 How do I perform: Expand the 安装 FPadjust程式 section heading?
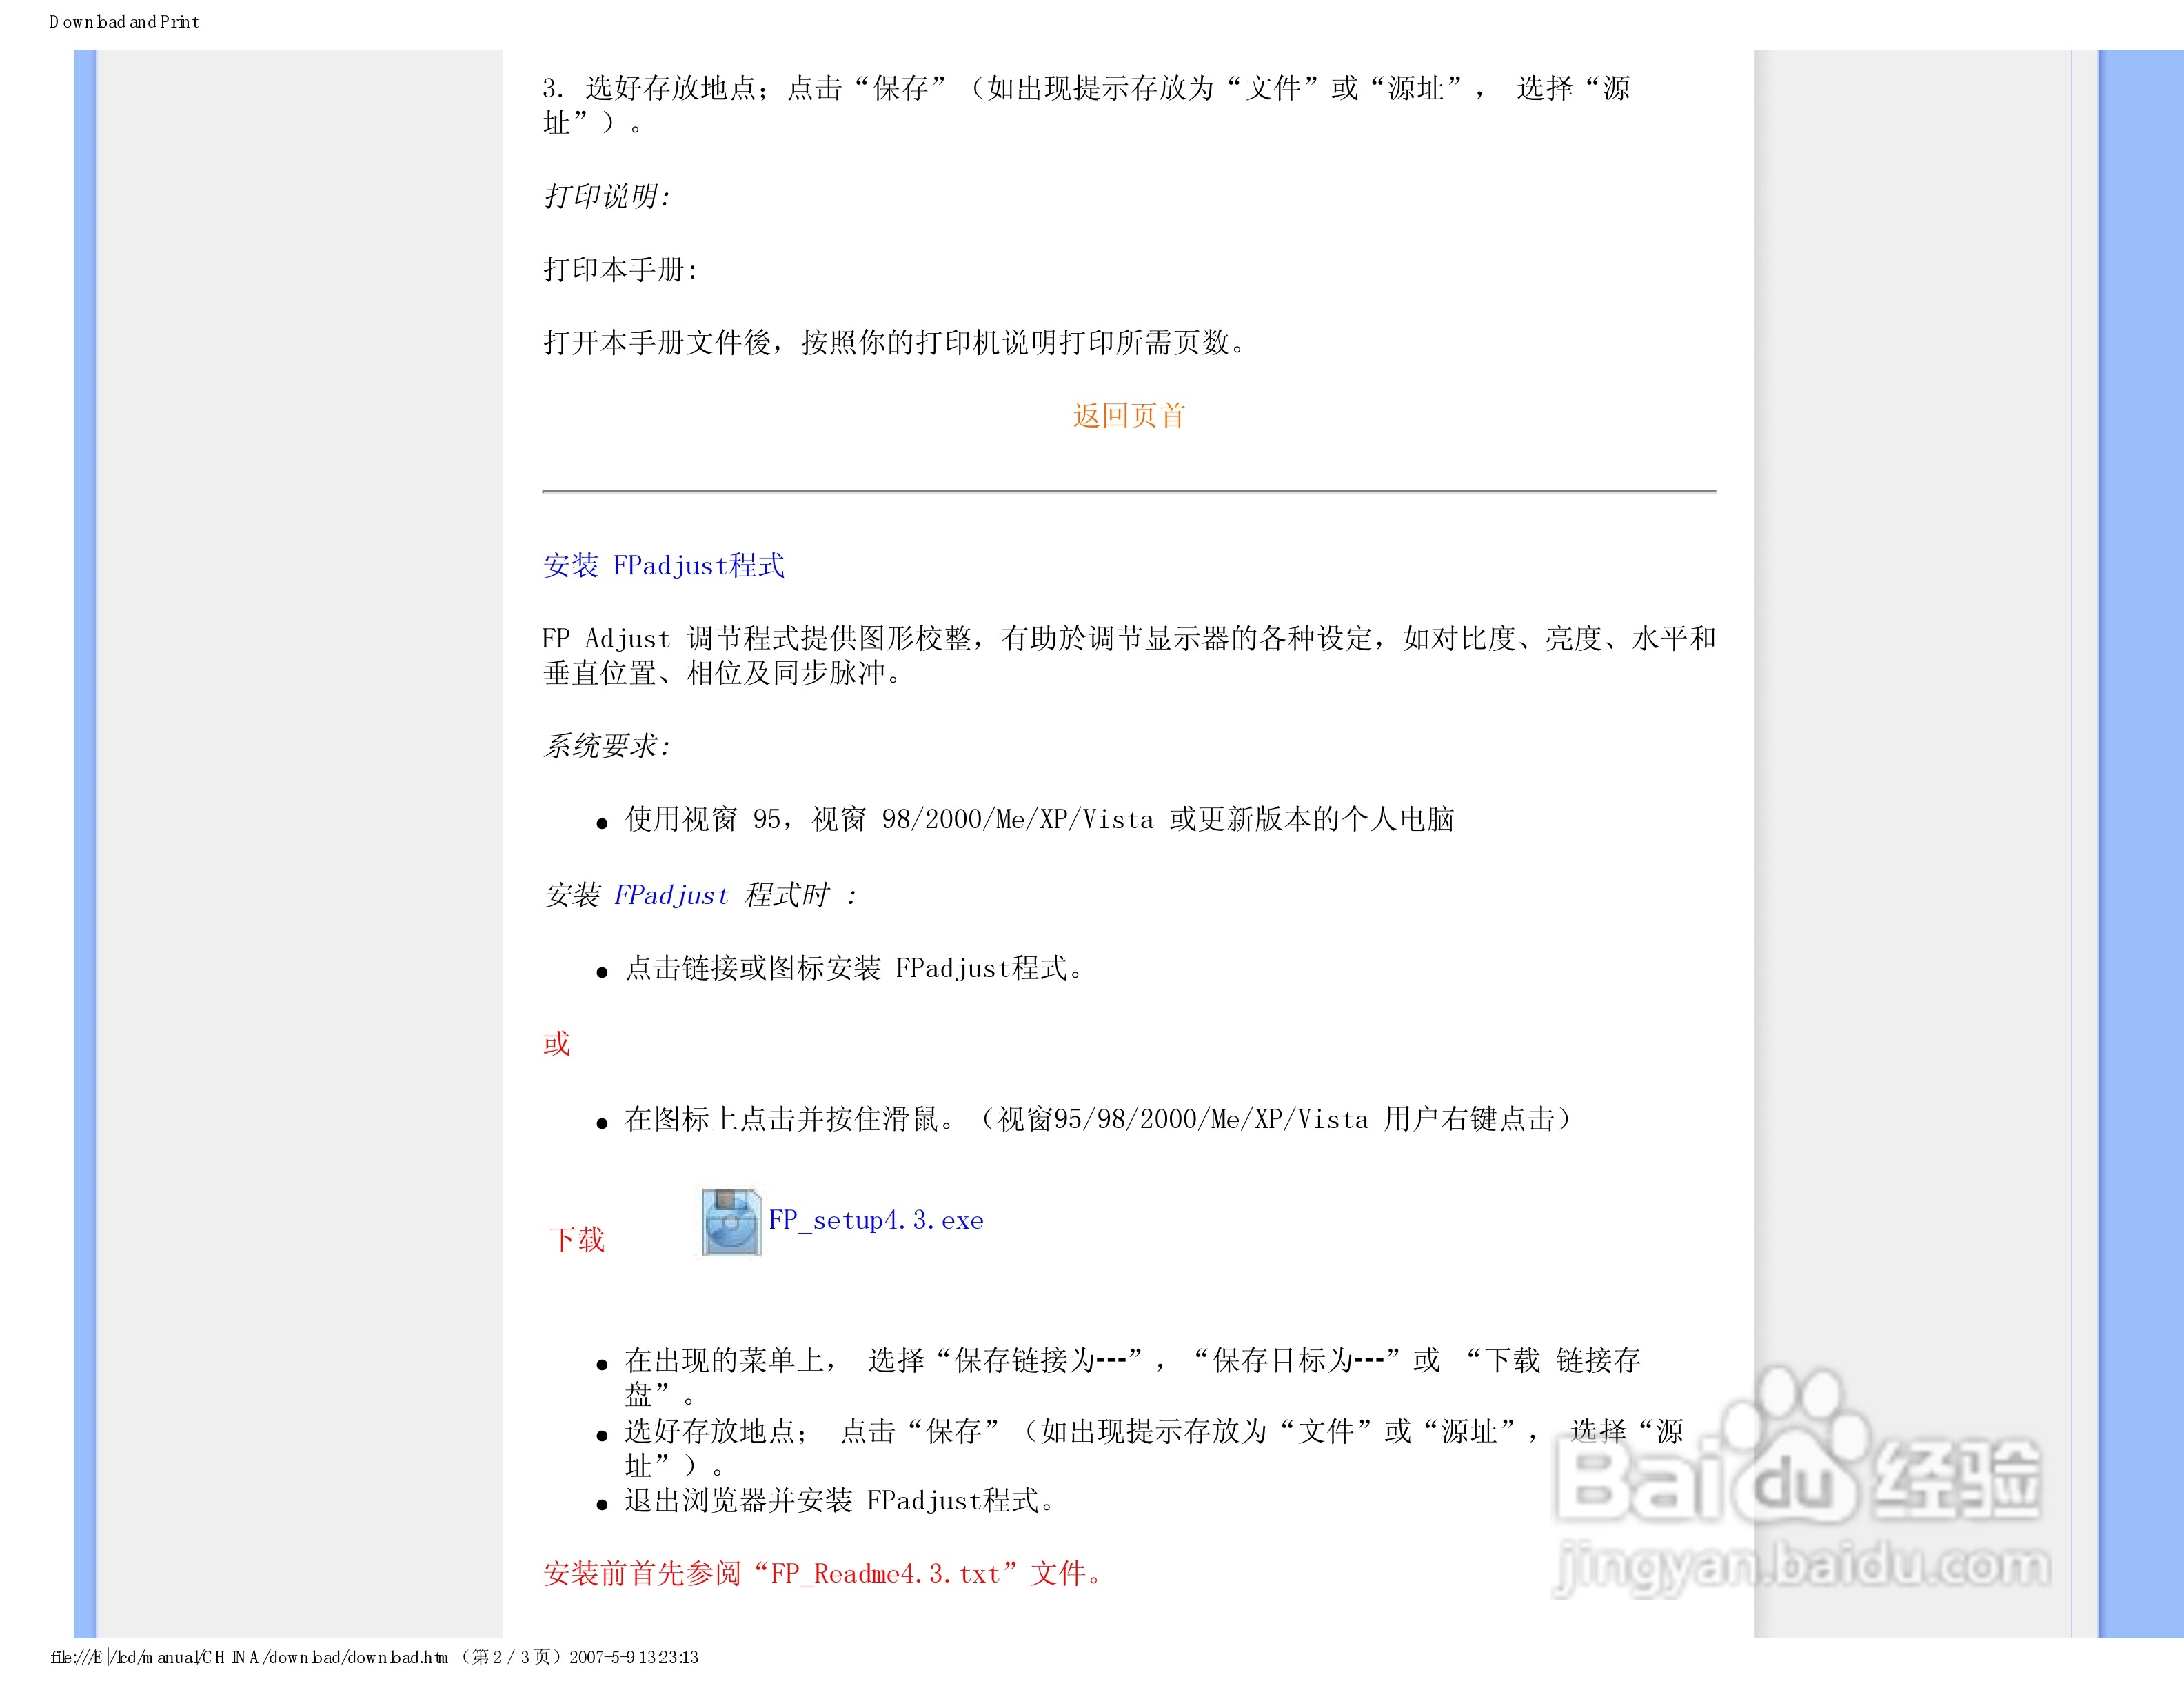click(664, 565)
